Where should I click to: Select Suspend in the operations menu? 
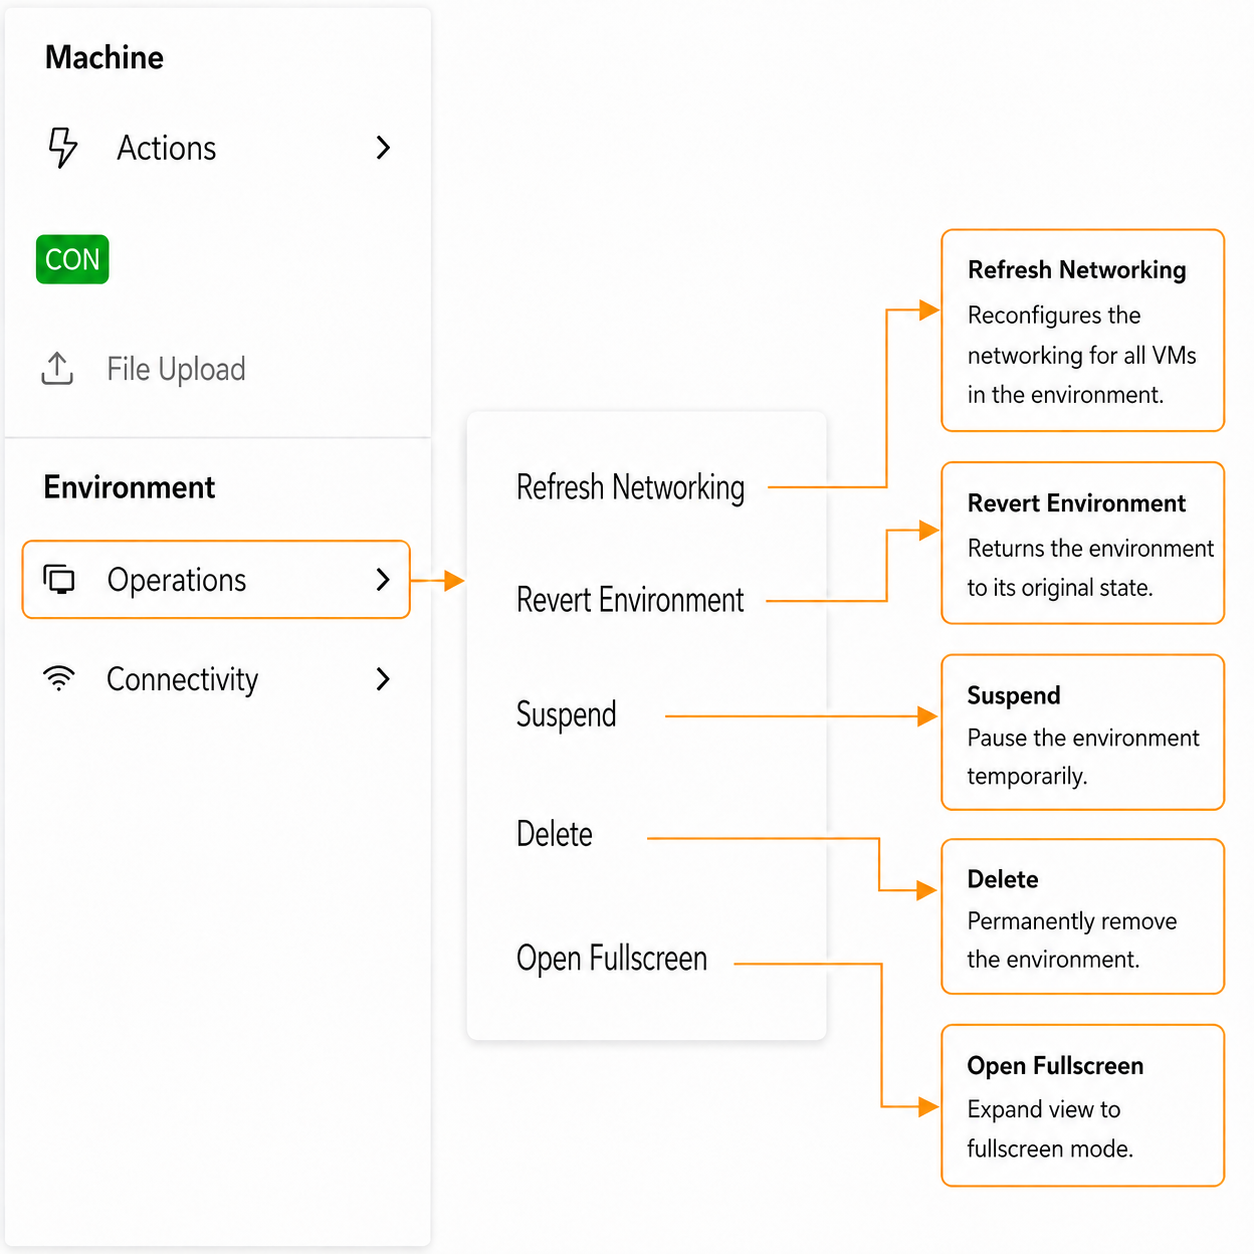(566, 715)
